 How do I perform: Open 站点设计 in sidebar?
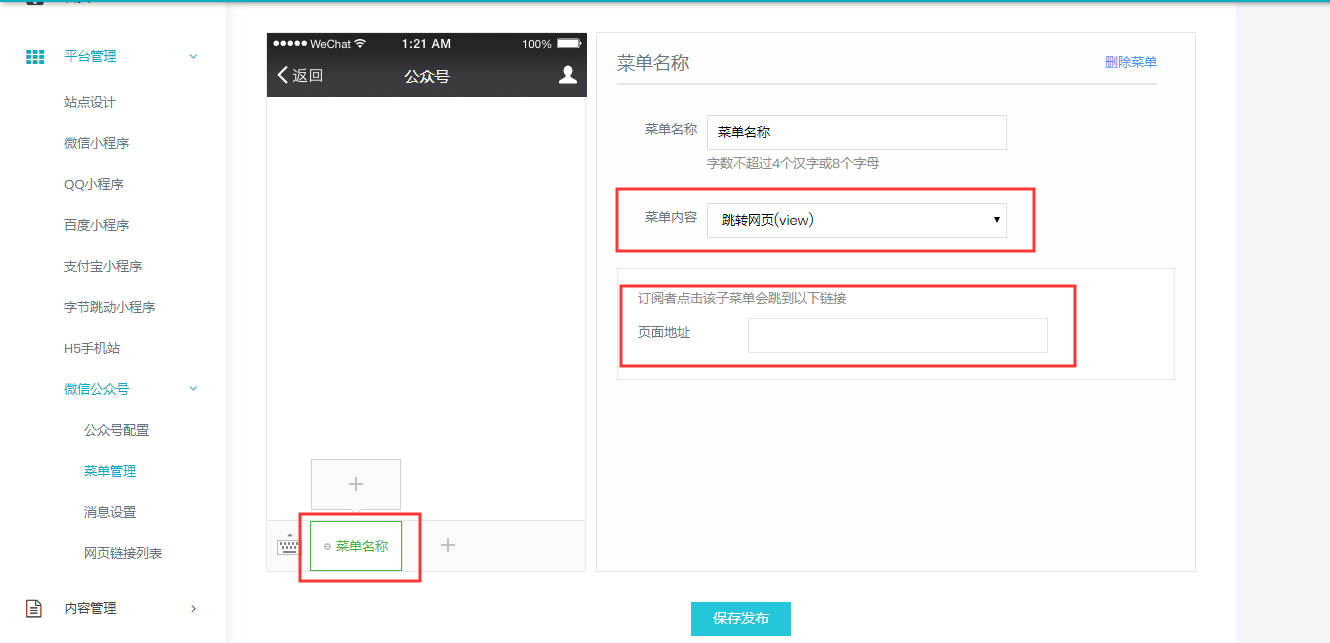(90, 102)
